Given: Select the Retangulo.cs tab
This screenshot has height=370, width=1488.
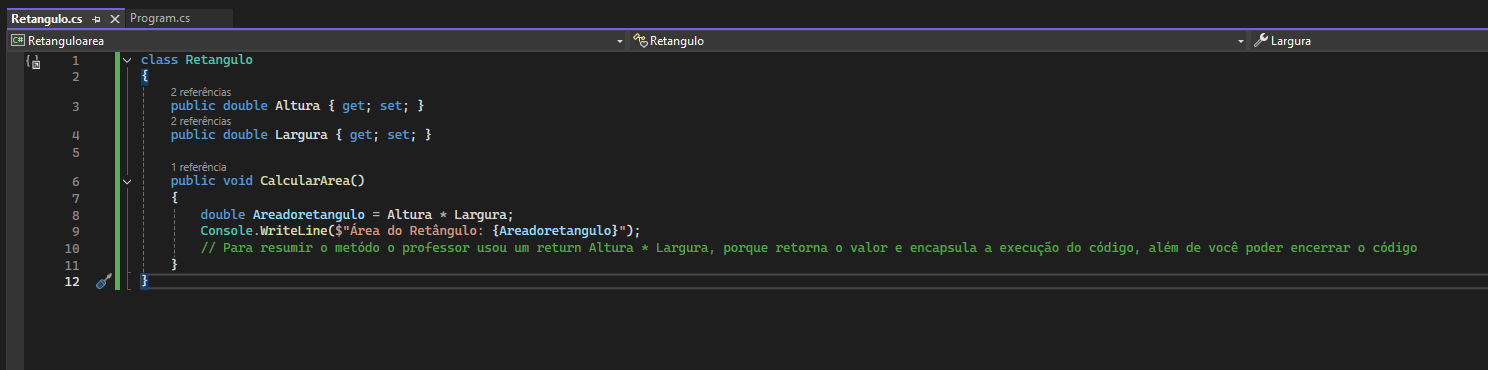Looking at the screenshot, I should coord(46,19).
